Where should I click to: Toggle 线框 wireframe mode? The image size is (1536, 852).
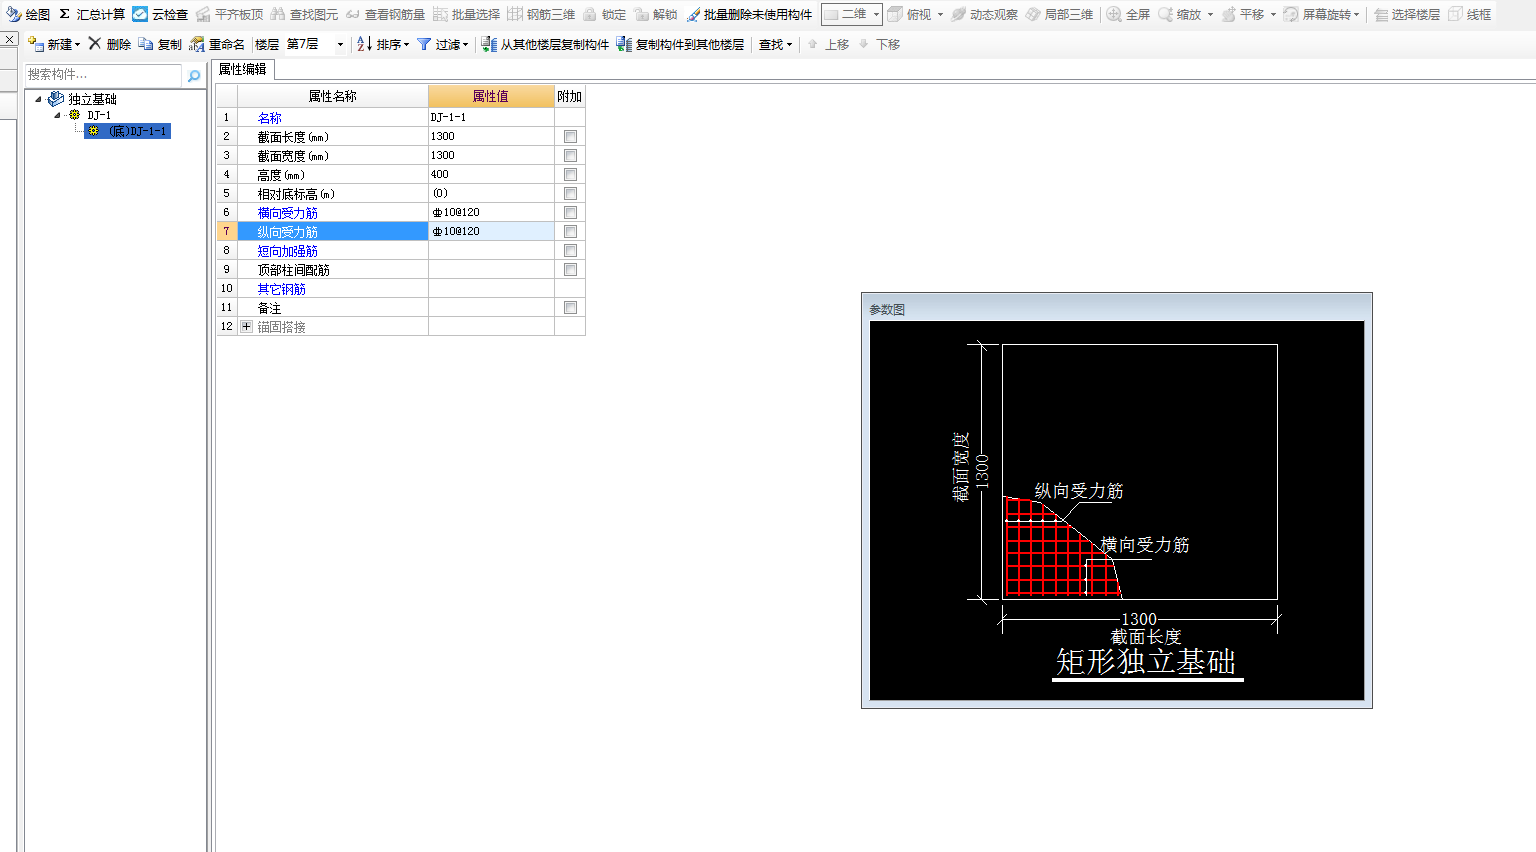click(x=1469, y=14)
